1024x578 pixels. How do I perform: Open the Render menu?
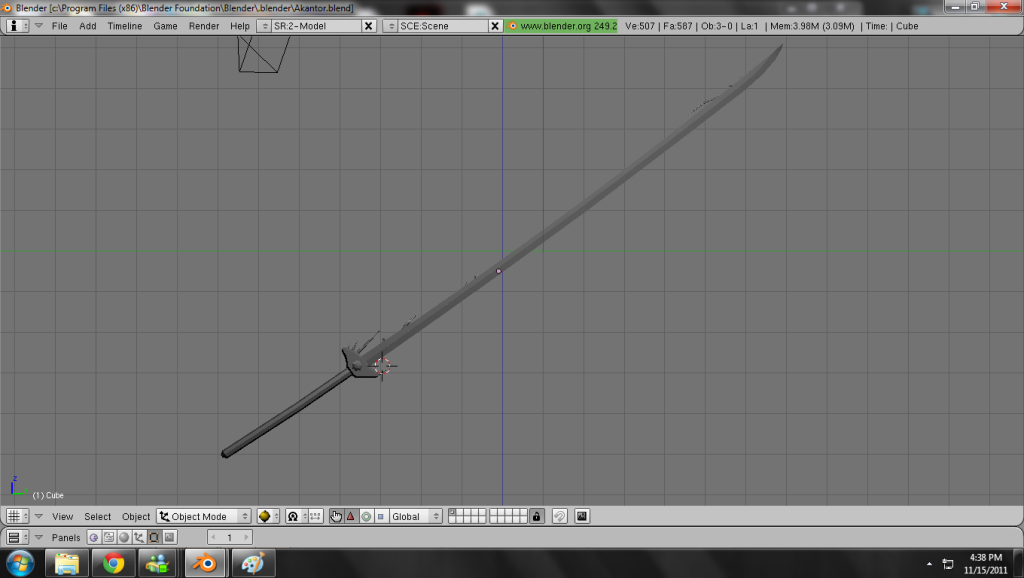204,26
